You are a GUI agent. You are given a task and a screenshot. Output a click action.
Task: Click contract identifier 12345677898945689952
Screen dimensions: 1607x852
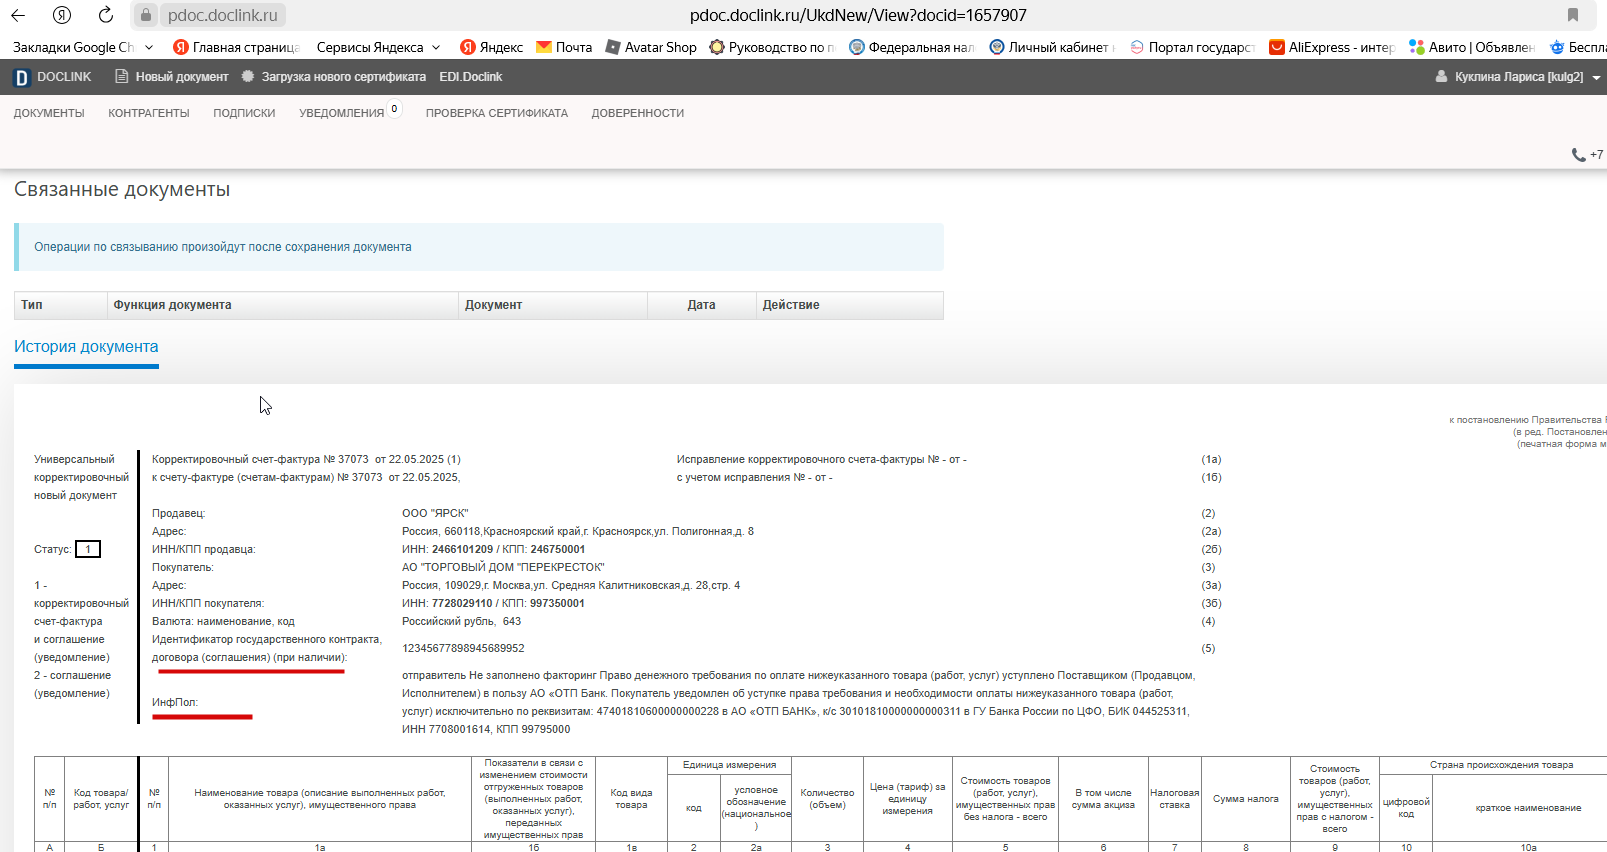point(463,648)
